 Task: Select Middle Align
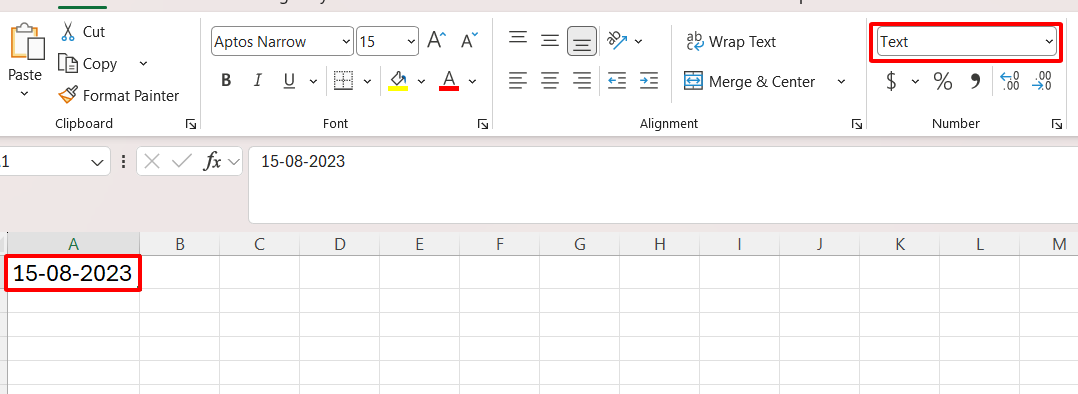coord(549,40)
